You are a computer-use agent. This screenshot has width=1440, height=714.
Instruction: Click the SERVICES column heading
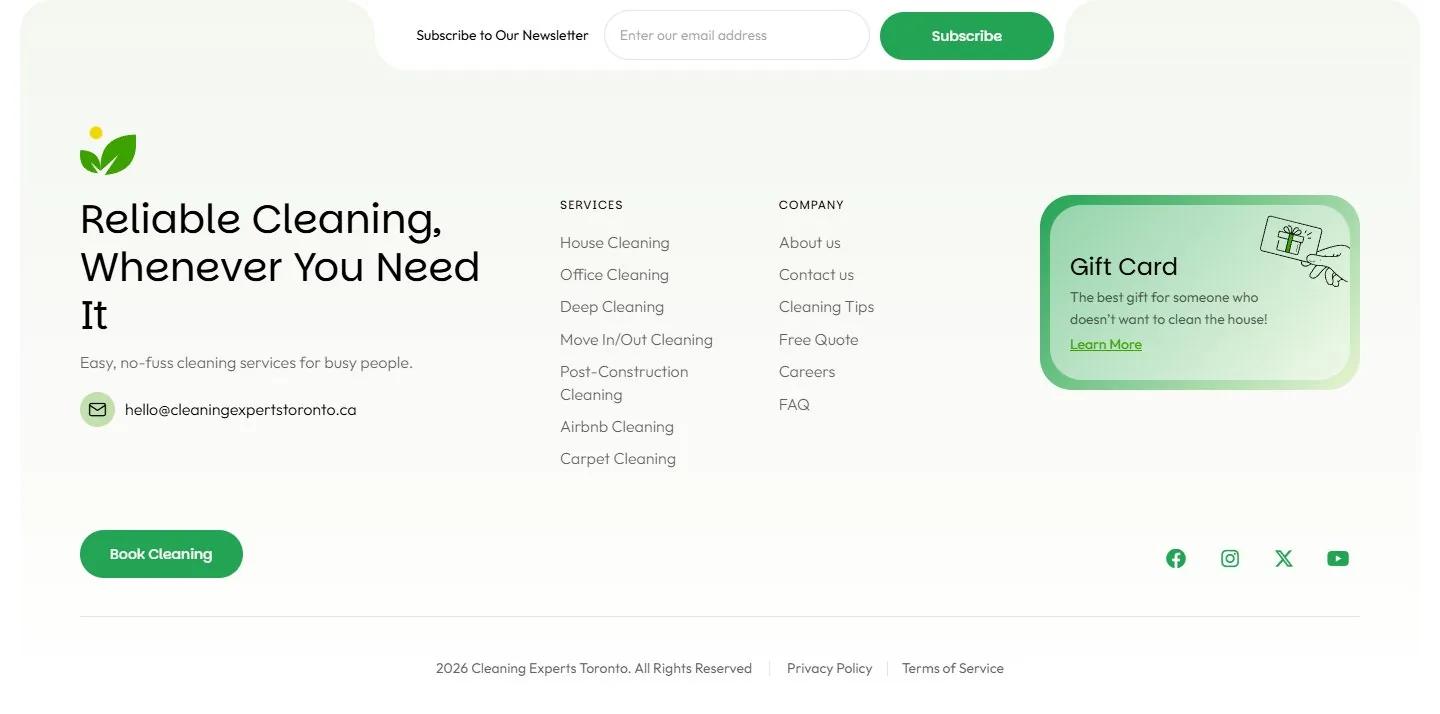pyautogui.click(x=591, y=205)
